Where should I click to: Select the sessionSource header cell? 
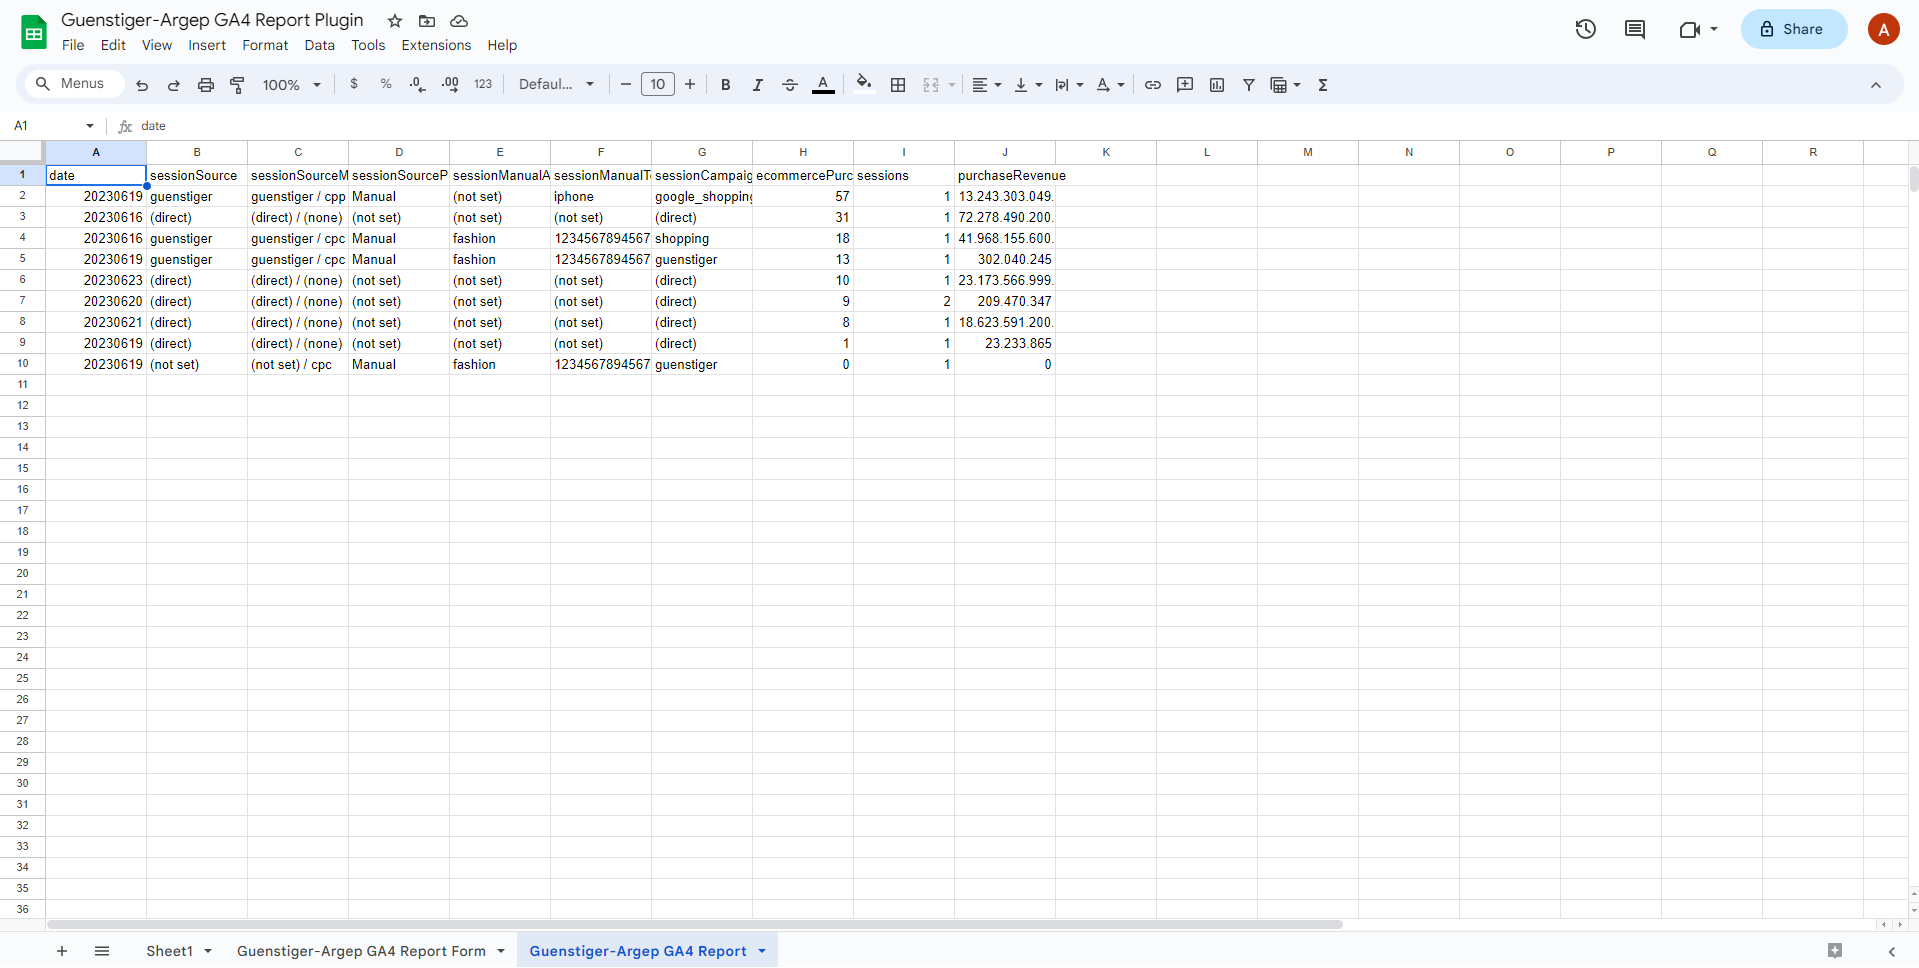tap(197, 175)
